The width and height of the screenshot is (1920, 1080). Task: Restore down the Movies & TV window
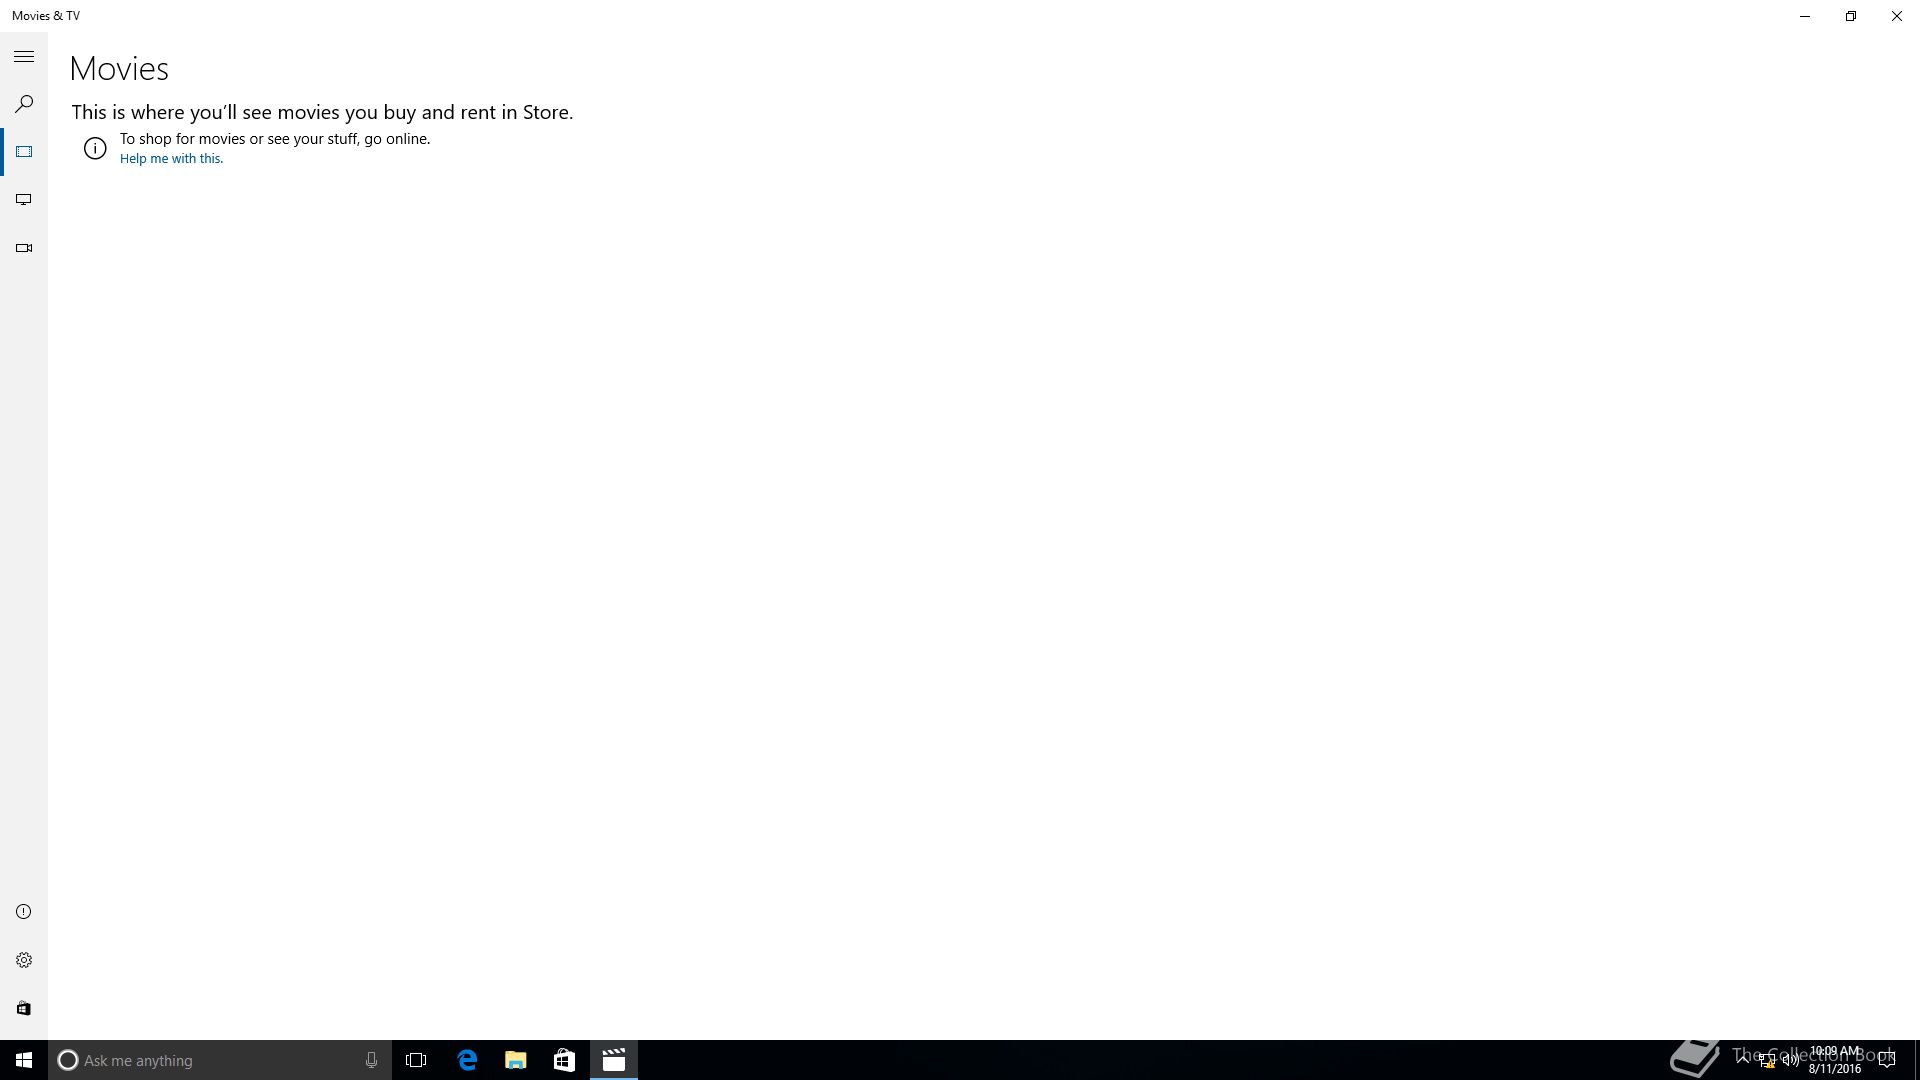1851,16
